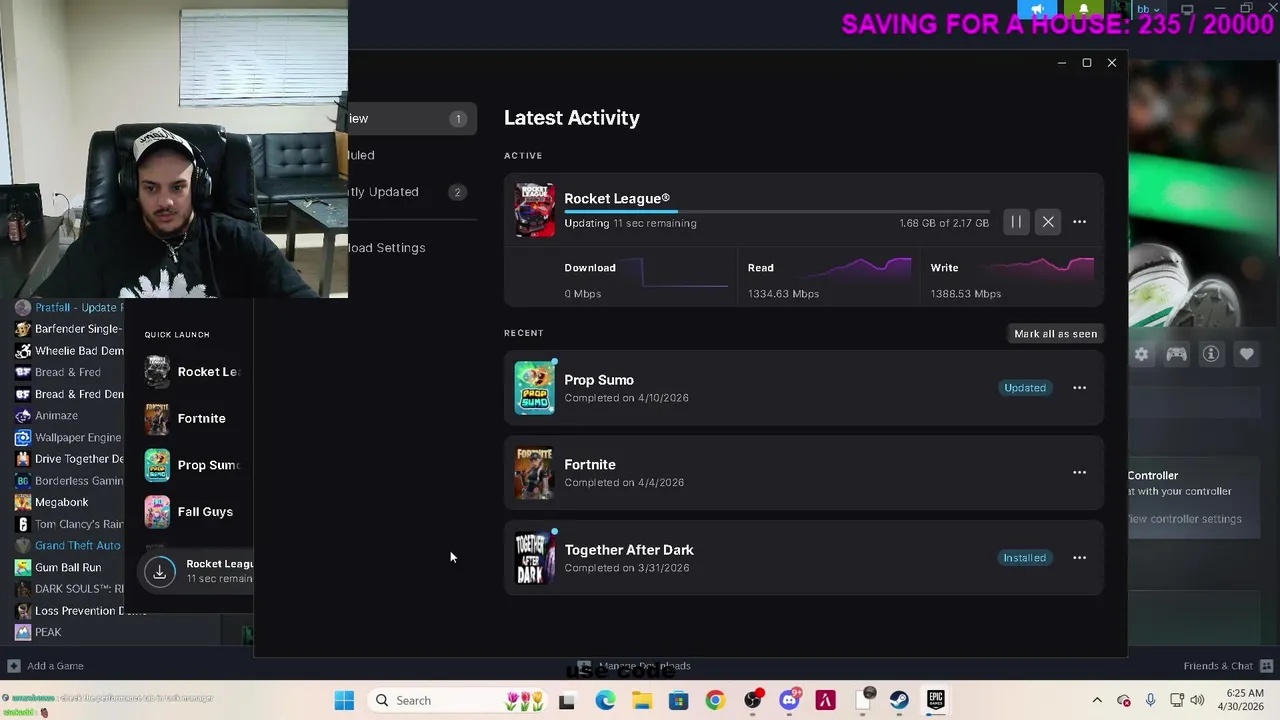The width and height of the screenshot is (1280, 720).
Task: Select Borderless Gaming in Steam library
Action: click(68, 481)
